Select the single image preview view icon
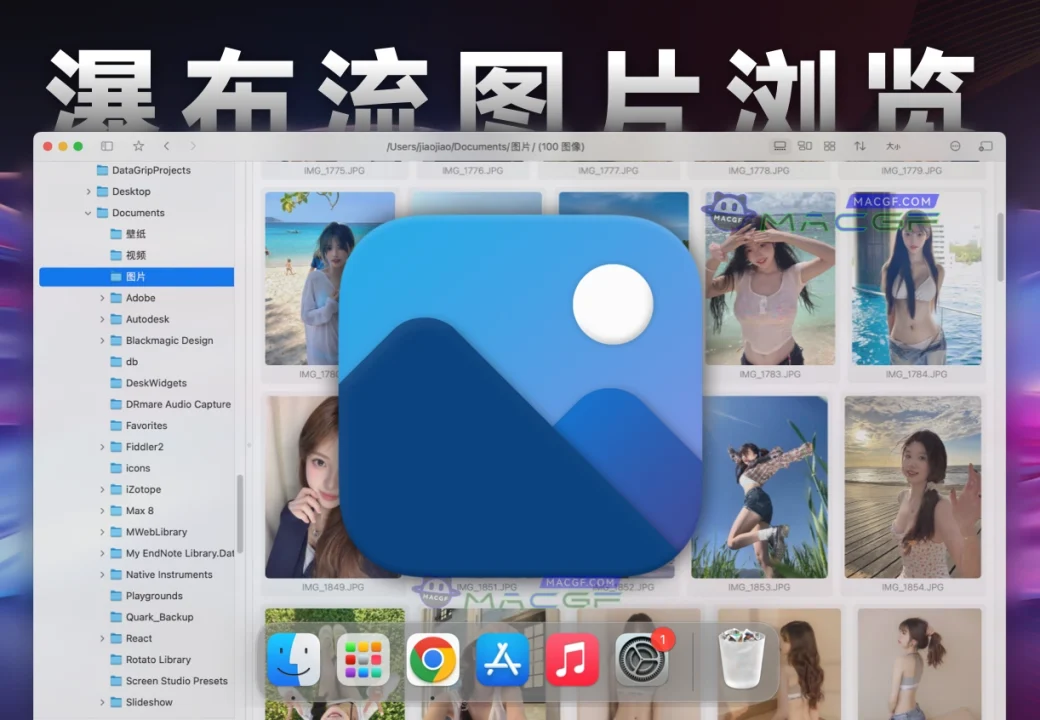The width and height of the screenshot is (1040, 720). click(x=781, y=146)
